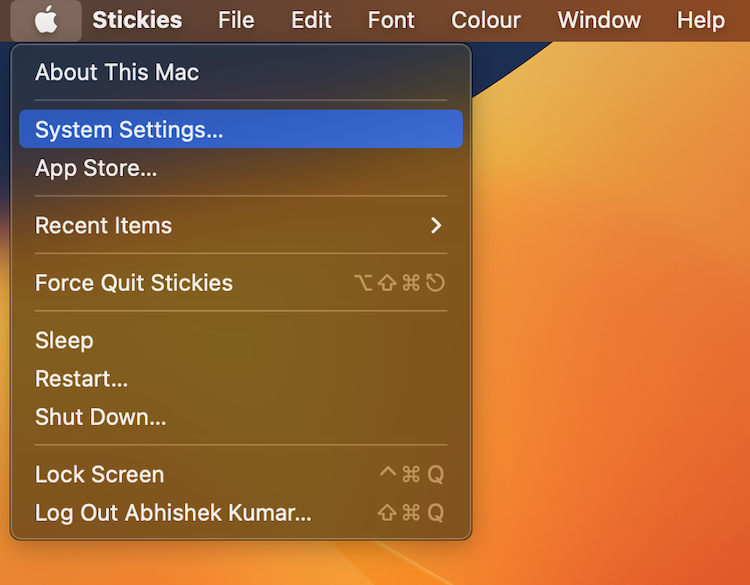Open the Edit menu
This screenshot has height=585, width=750.
311,21
